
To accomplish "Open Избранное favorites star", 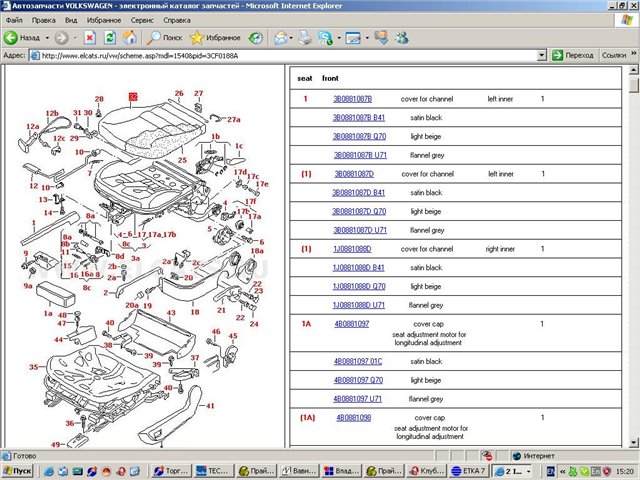I will (x=215, y=38).
